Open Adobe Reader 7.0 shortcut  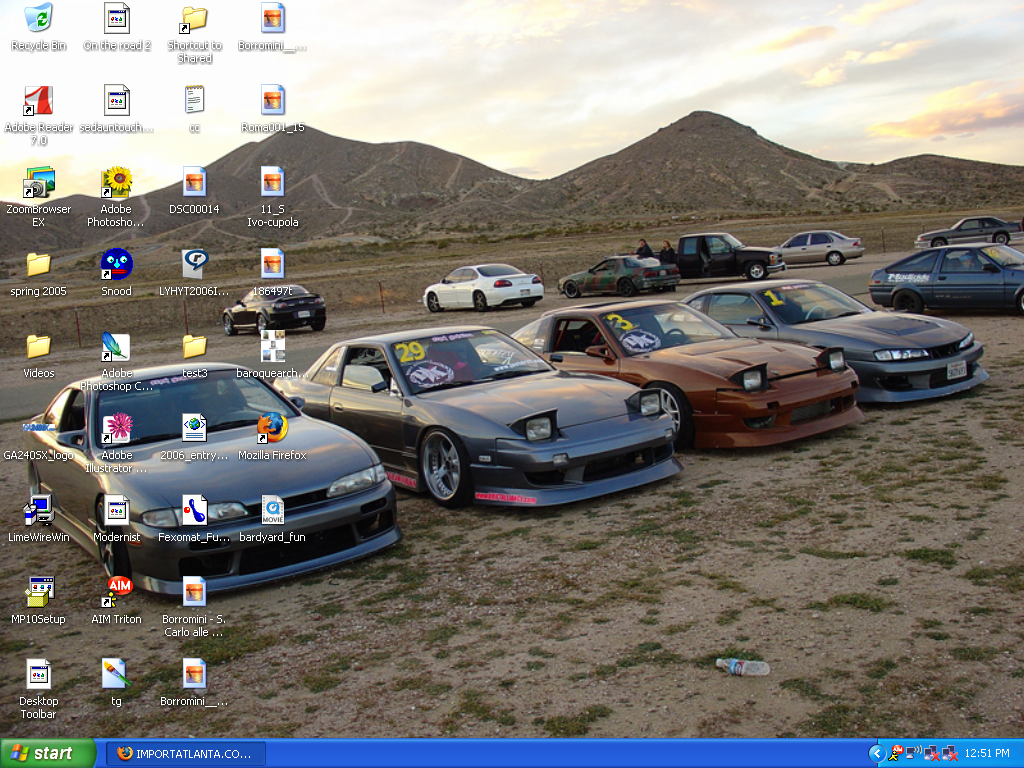pos(38,101)
